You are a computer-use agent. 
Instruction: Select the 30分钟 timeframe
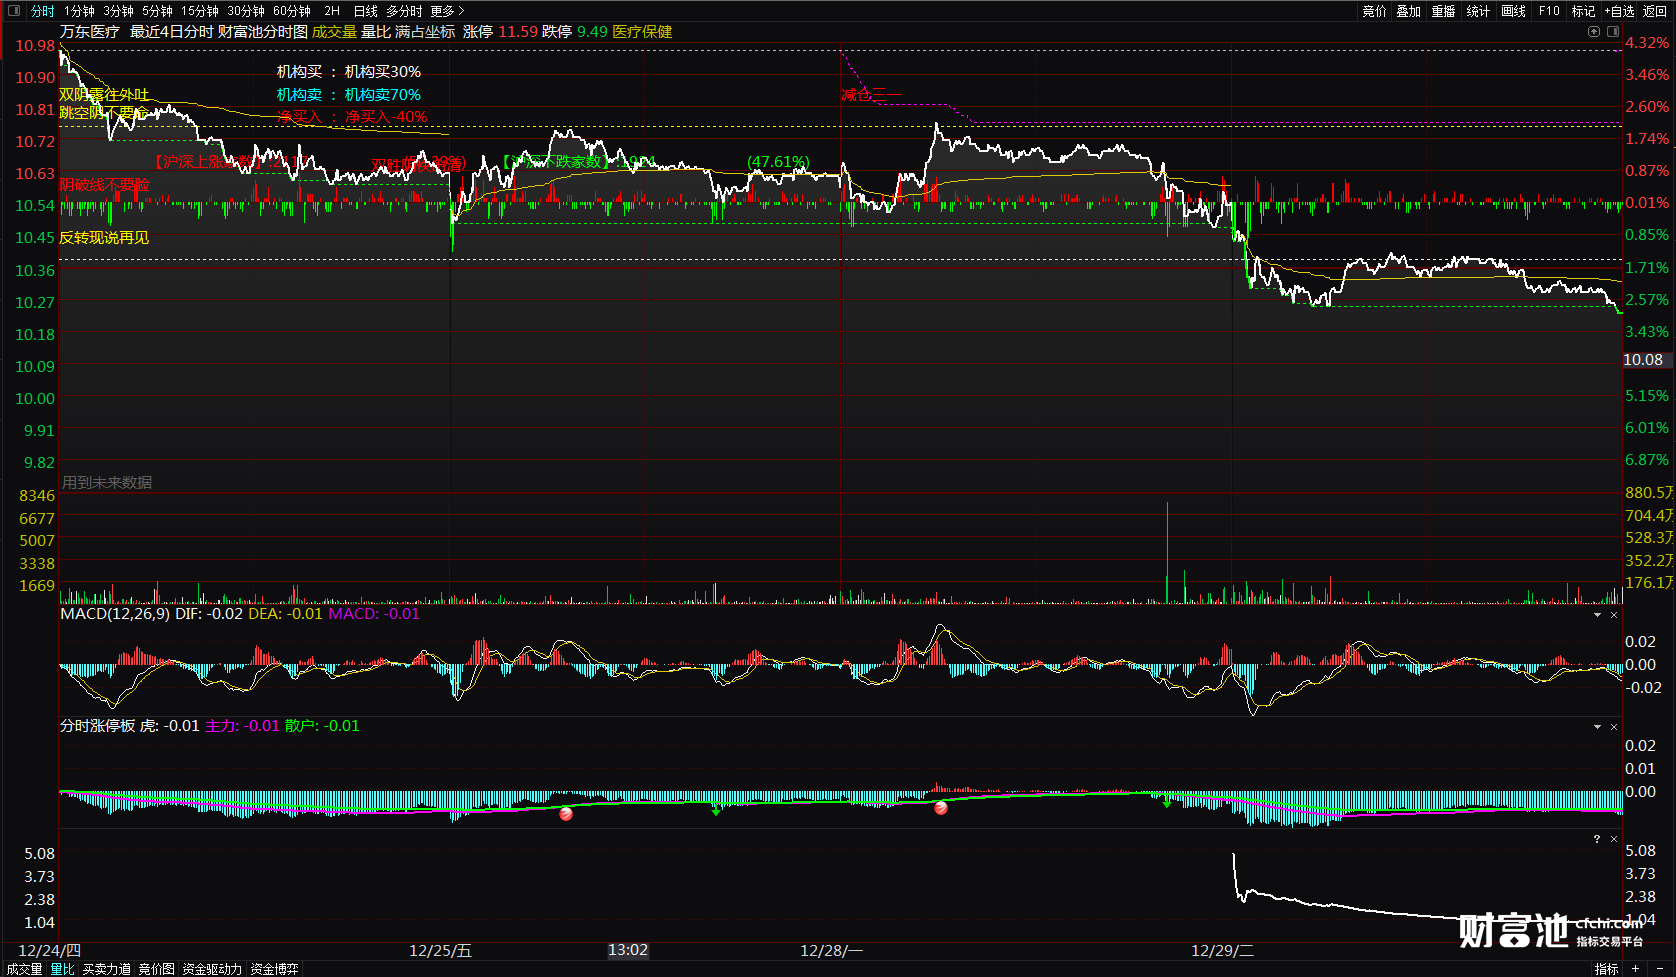point(245,11)
